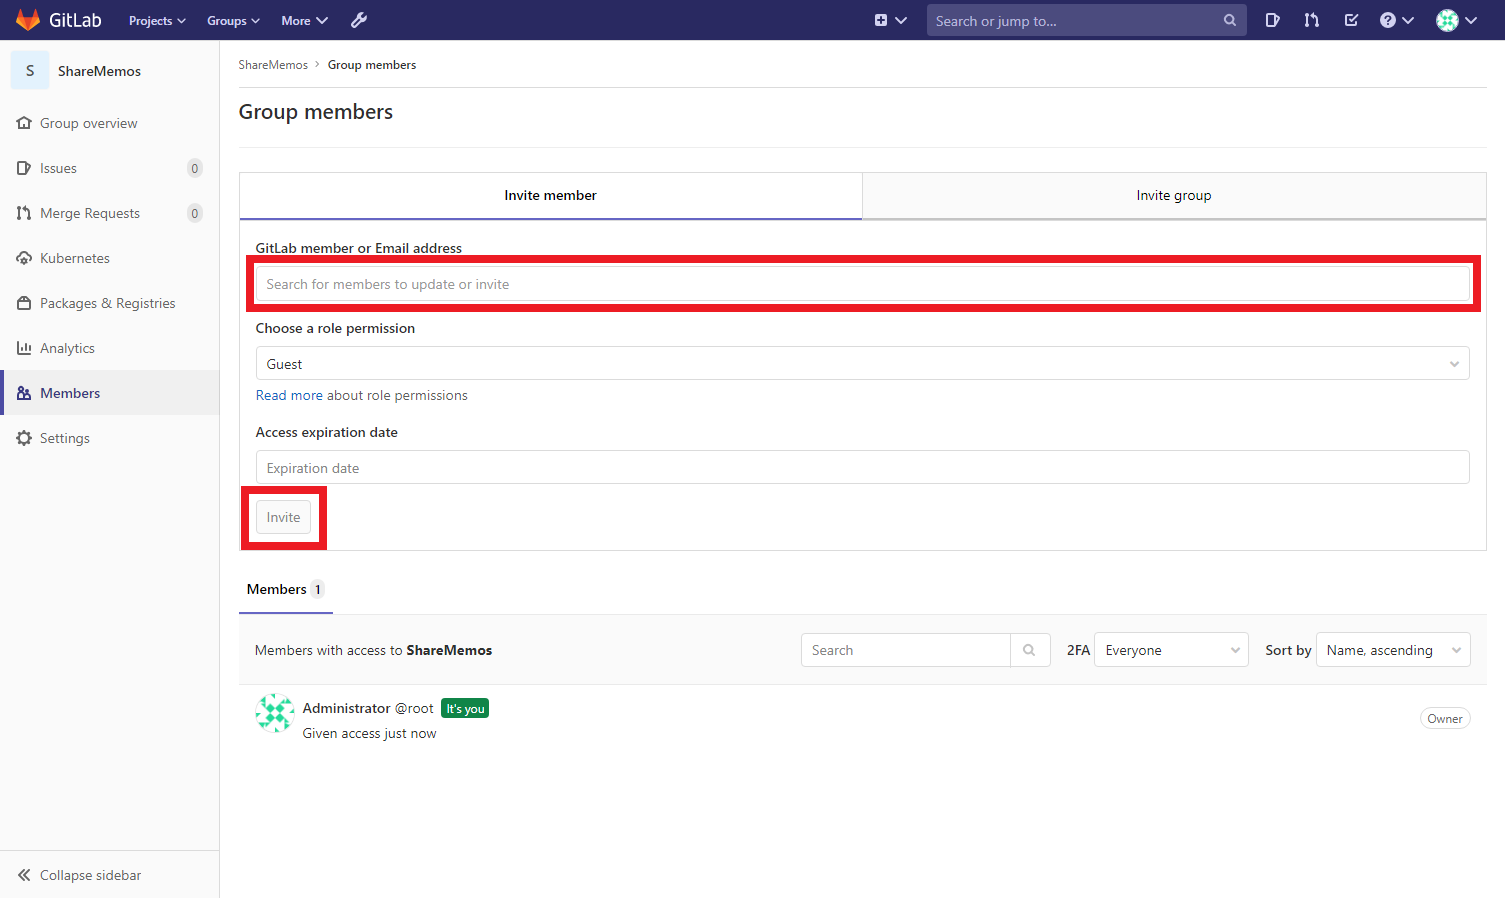Click the members search magnifier button
Viewport: 1505px width, 898px height.
pos(1029,650)
